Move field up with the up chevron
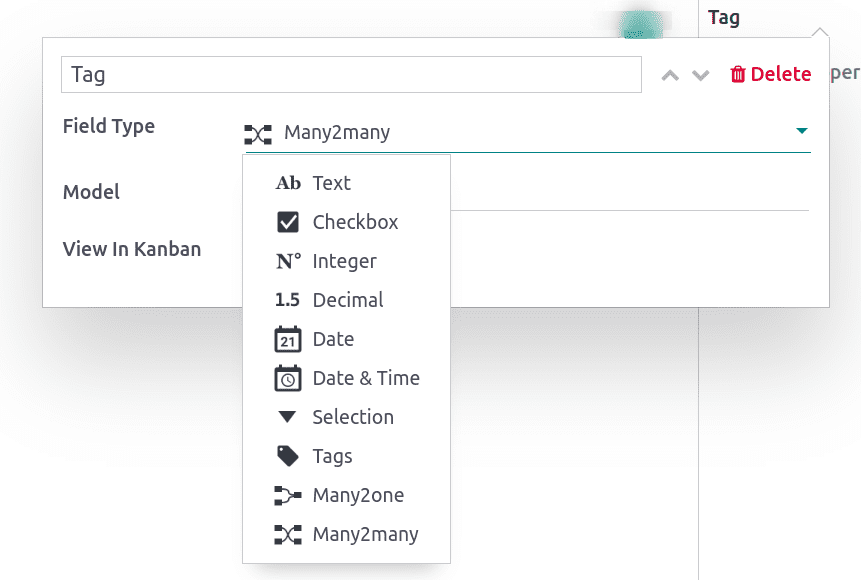 click(670, 75)
